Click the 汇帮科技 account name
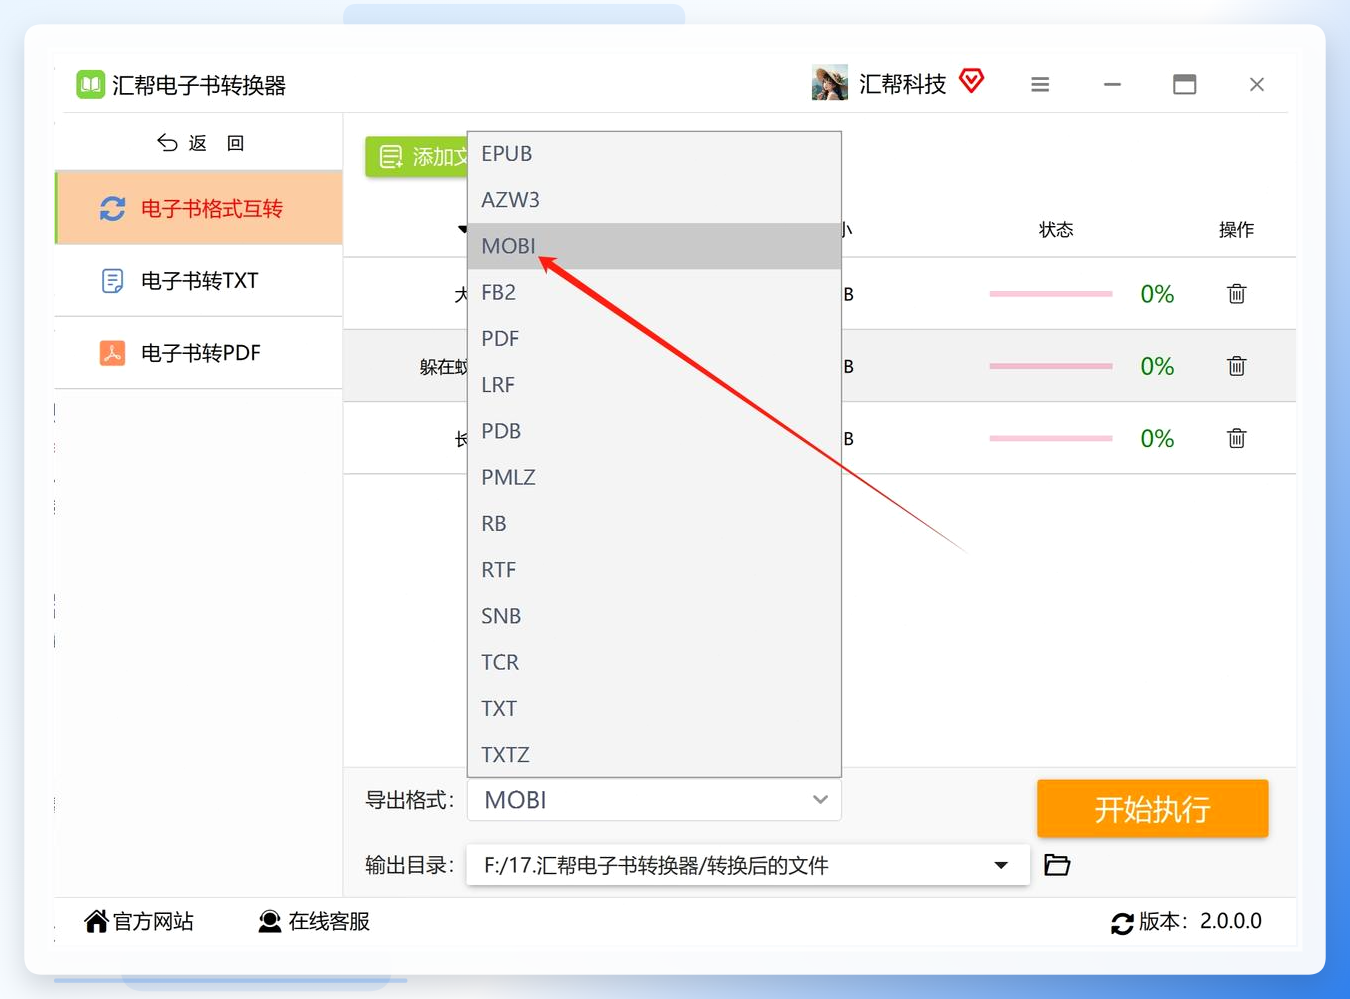1350x999 pixels. (x=903, y=84)
